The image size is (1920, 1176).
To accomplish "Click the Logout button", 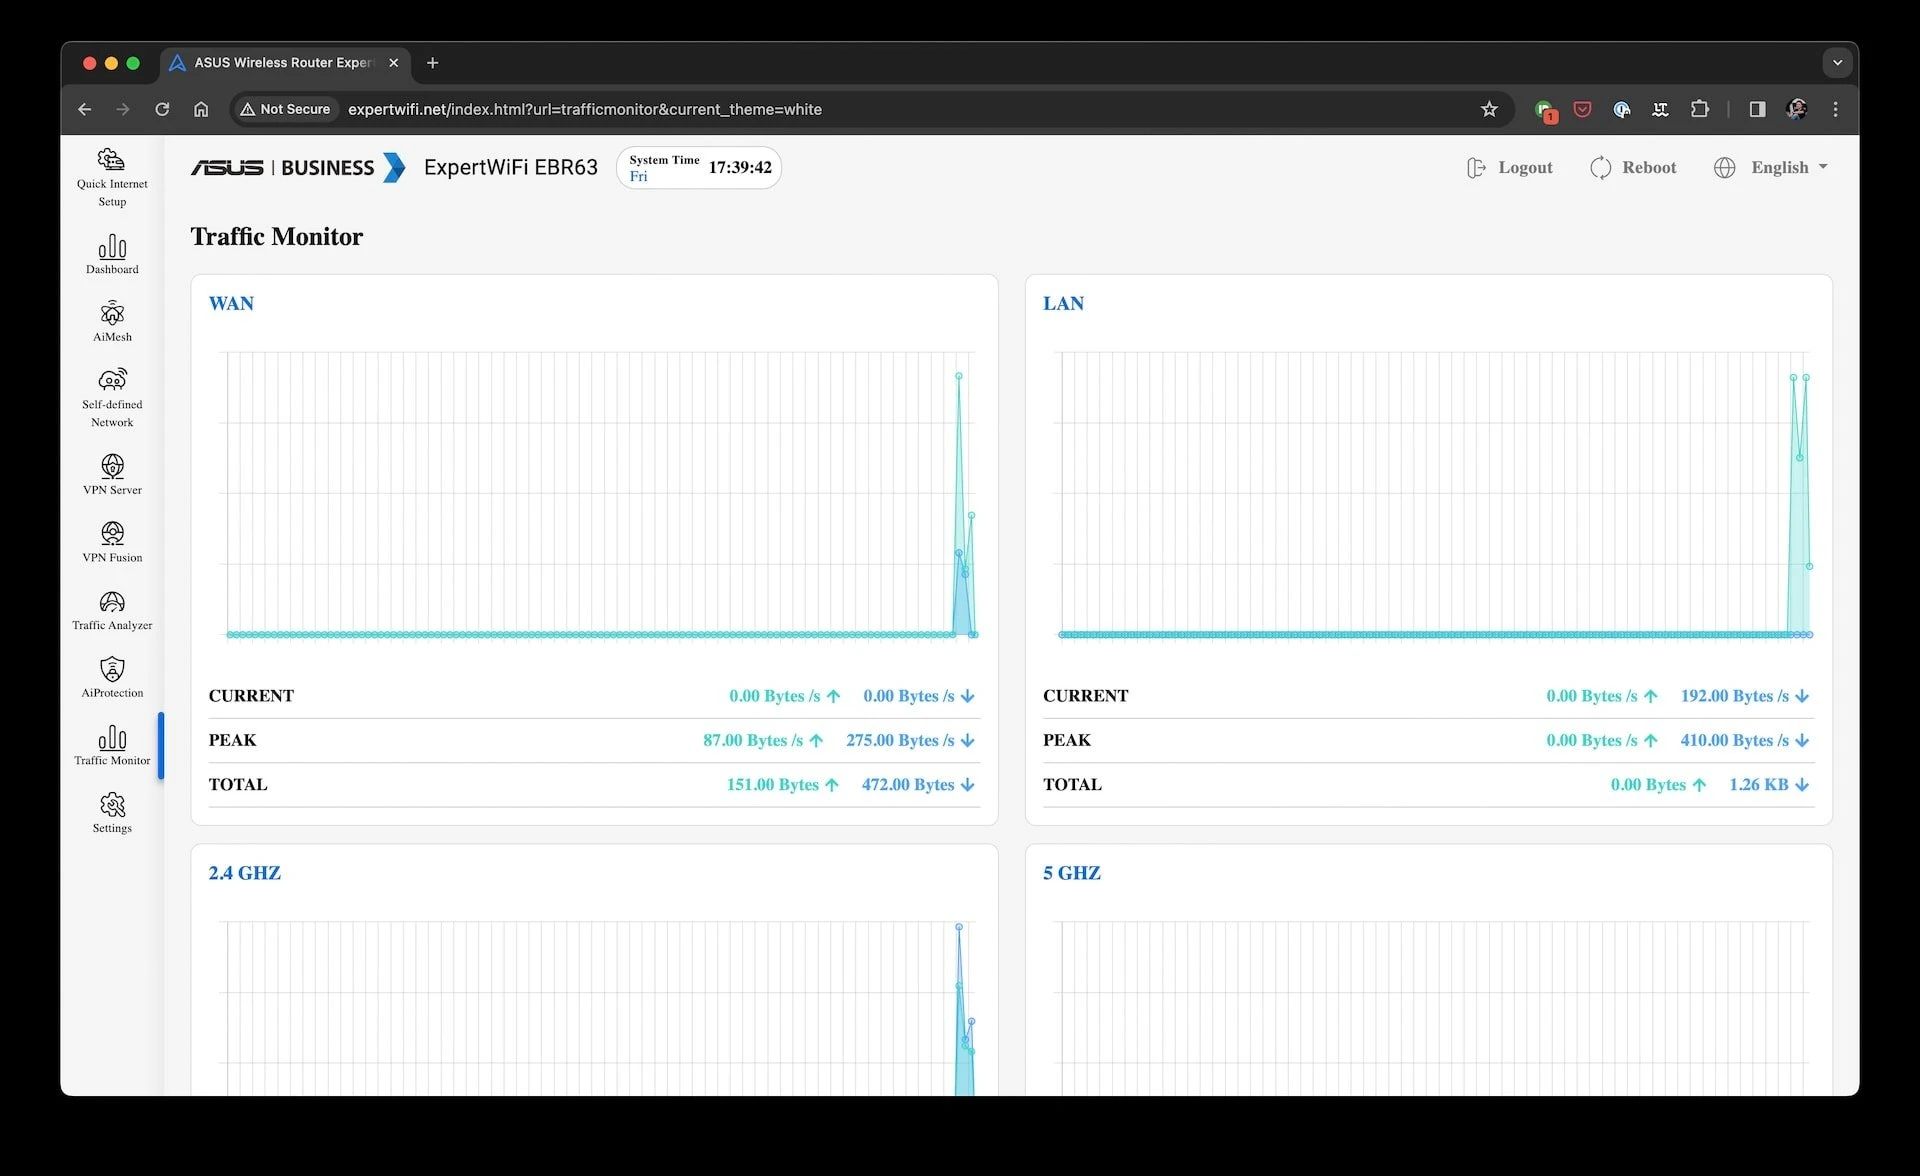I will point(1509,167).
